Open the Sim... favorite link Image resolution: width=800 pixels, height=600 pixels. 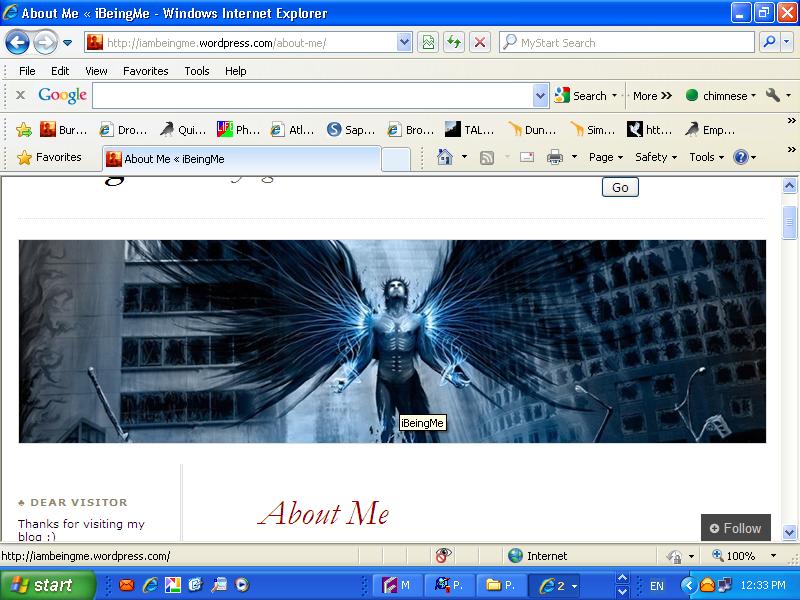pyautogui.click(x=593, y=130)
